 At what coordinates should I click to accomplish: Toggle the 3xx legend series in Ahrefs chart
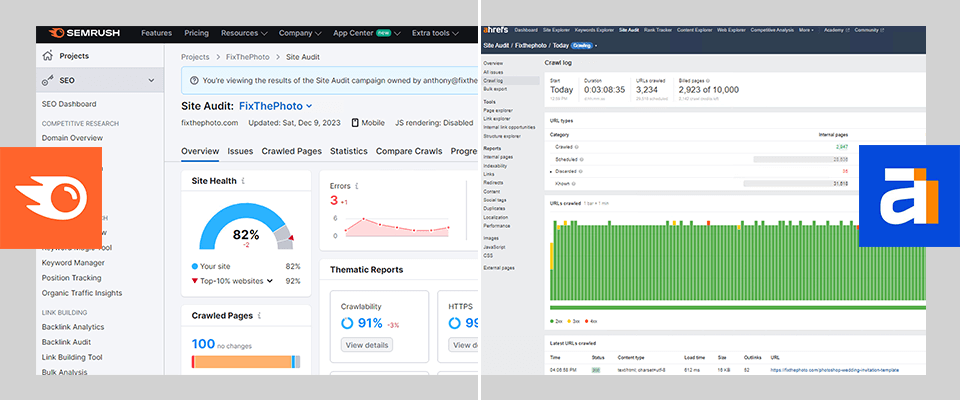573,321
